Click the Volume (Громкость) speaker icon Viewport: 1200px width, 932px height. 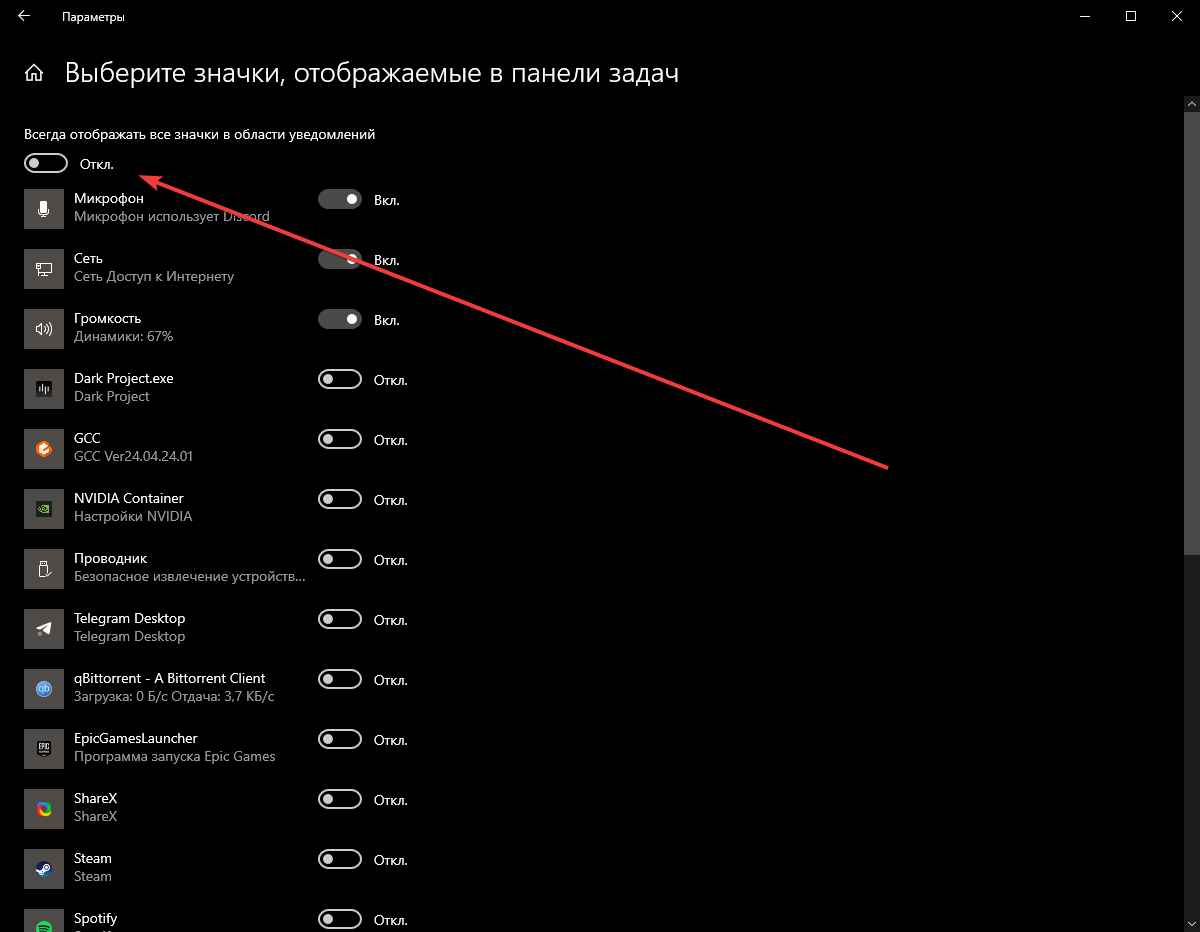(x=44, y=329)
